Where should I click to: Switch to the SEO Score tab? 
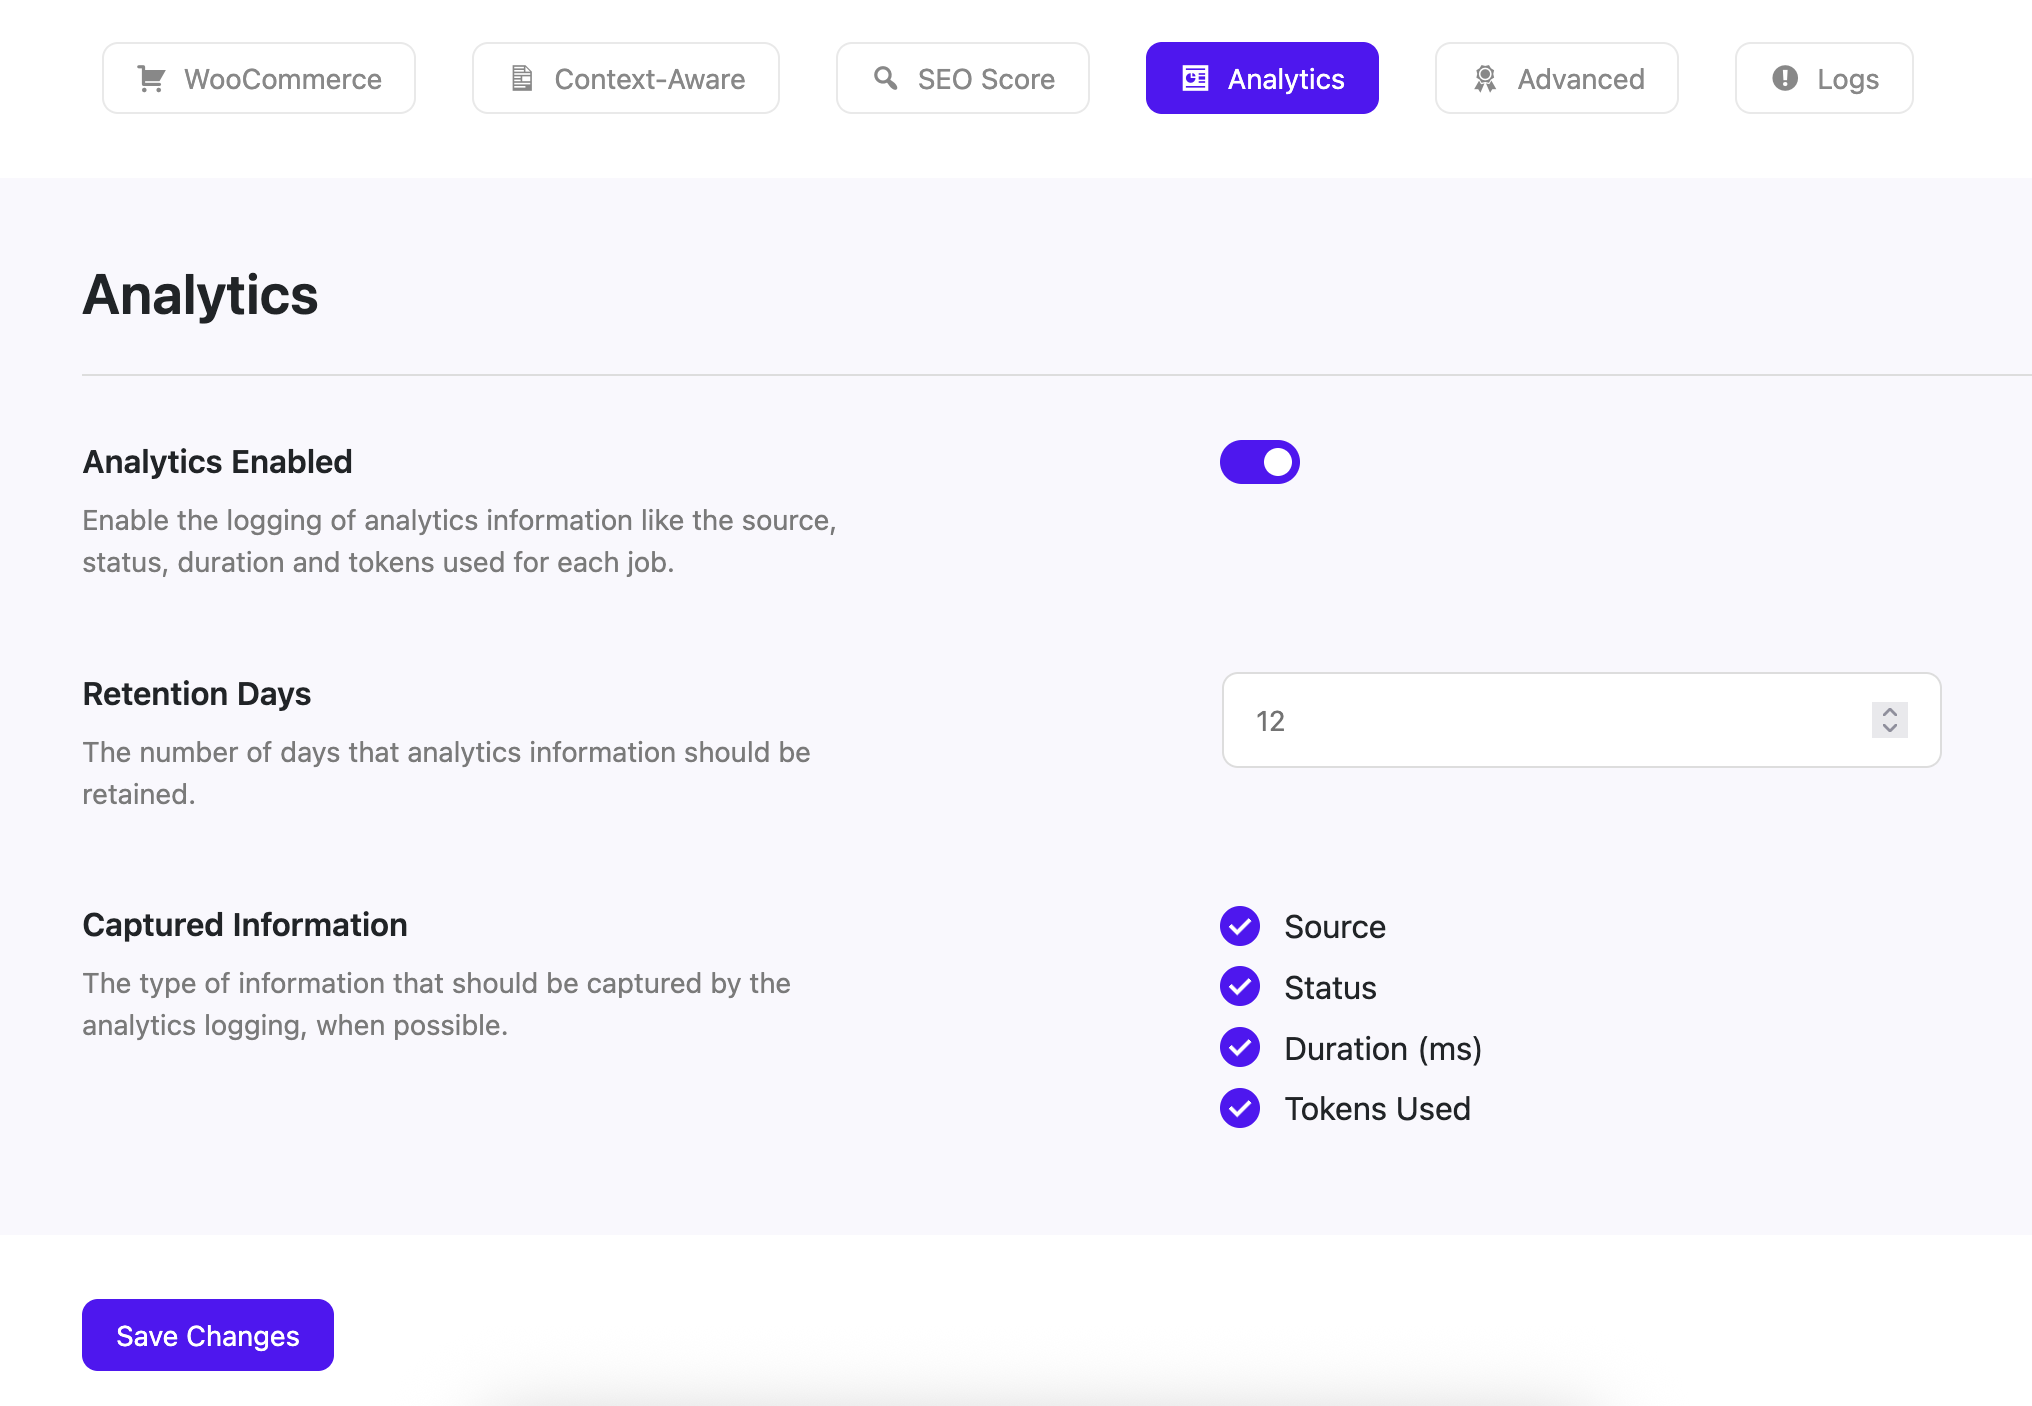click(x=985, y=79)
